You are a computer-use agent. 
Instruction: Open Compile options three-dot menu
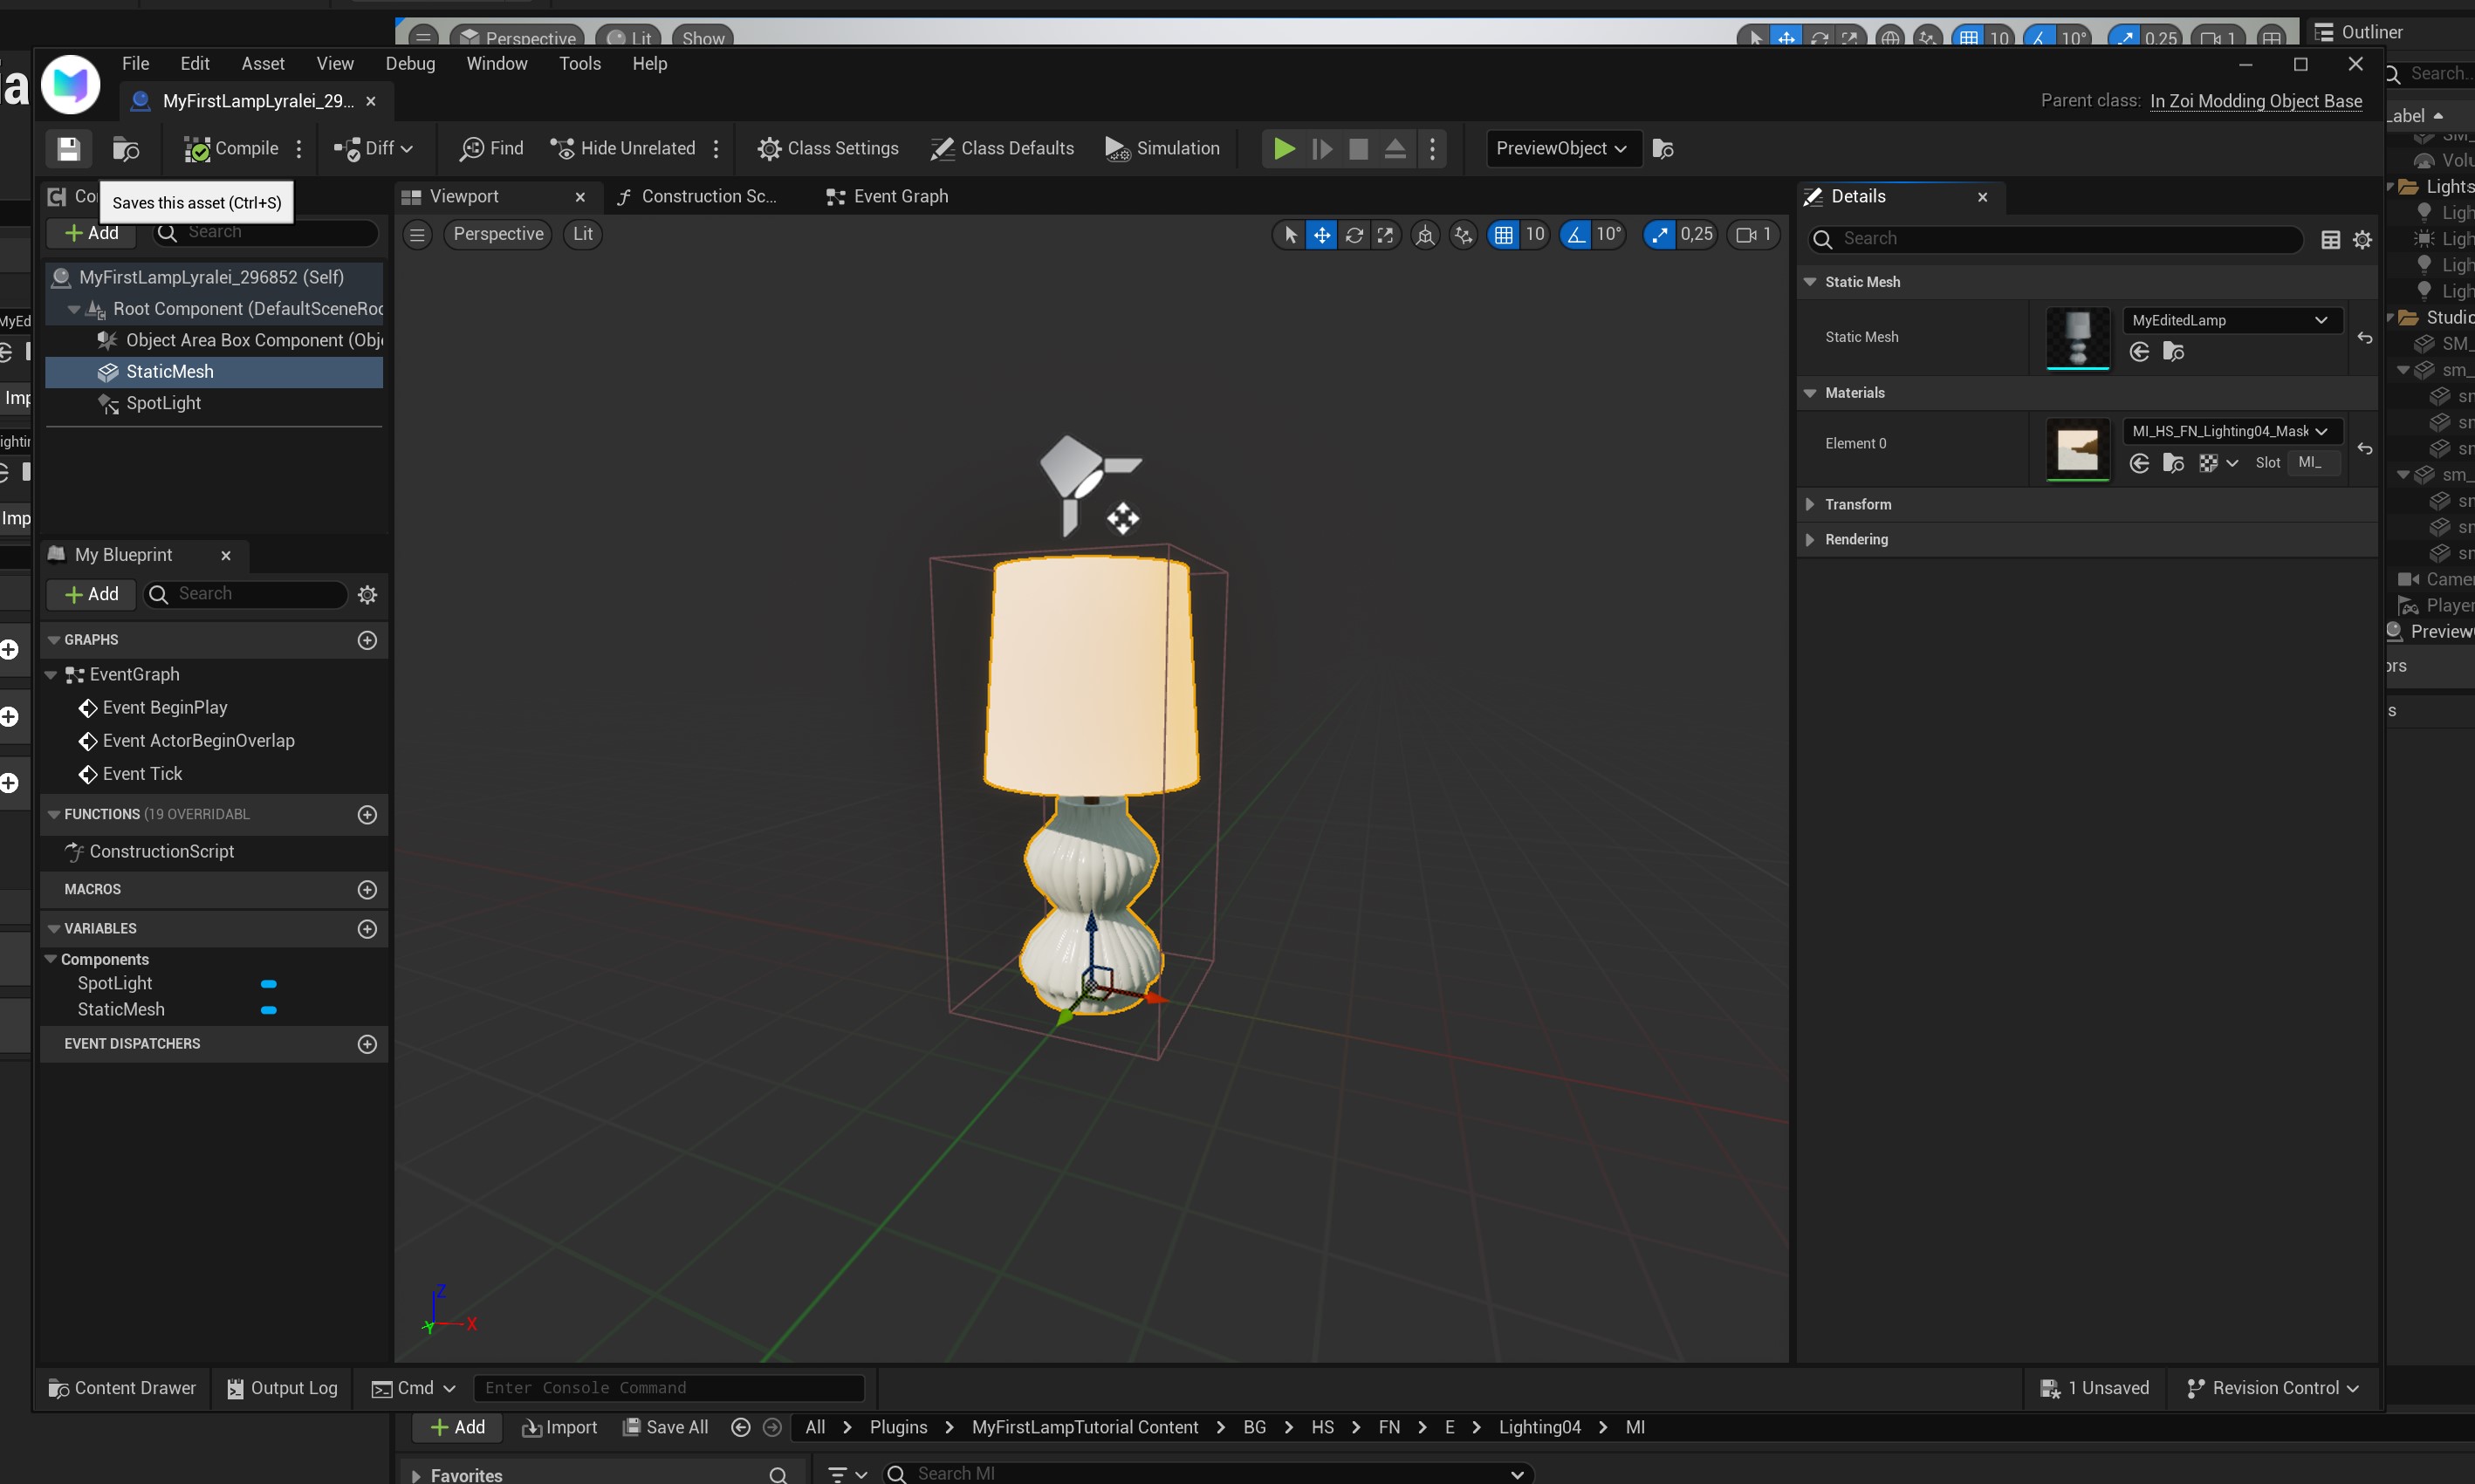pos(298,149)
